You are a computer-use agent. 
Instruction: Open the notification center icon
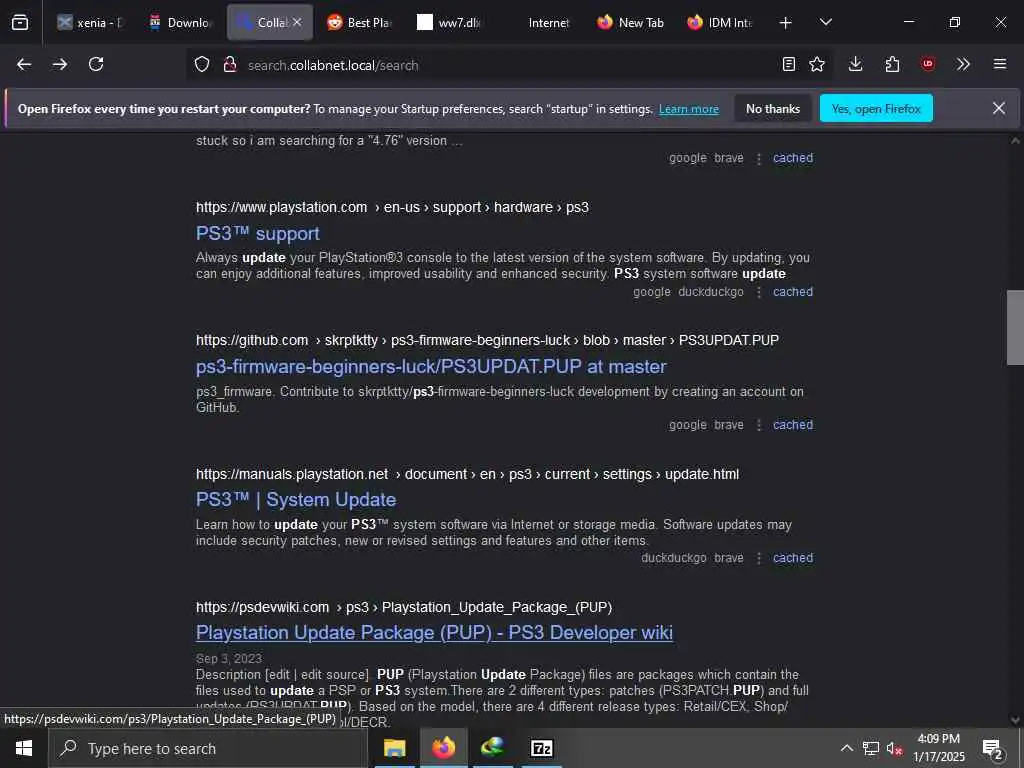click(993, 748)
